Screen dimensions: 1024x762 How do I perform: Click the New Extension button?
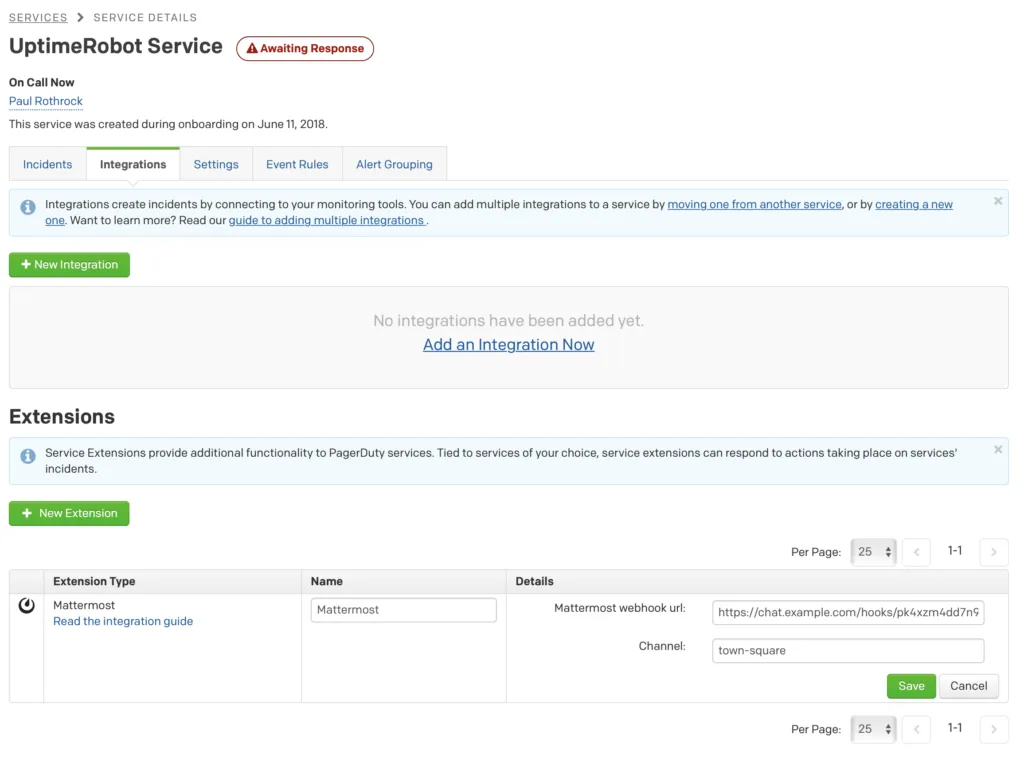click(x=69, y=513)
